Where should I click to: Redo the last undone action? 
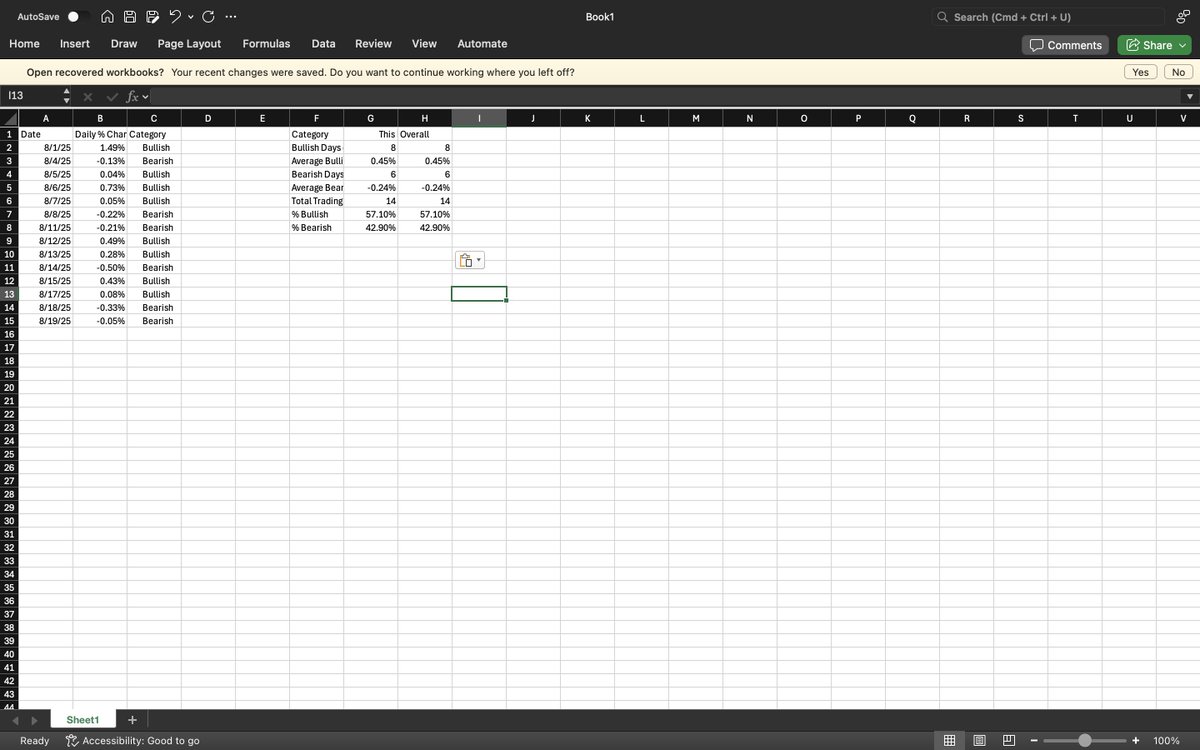(x=208, y=17)
